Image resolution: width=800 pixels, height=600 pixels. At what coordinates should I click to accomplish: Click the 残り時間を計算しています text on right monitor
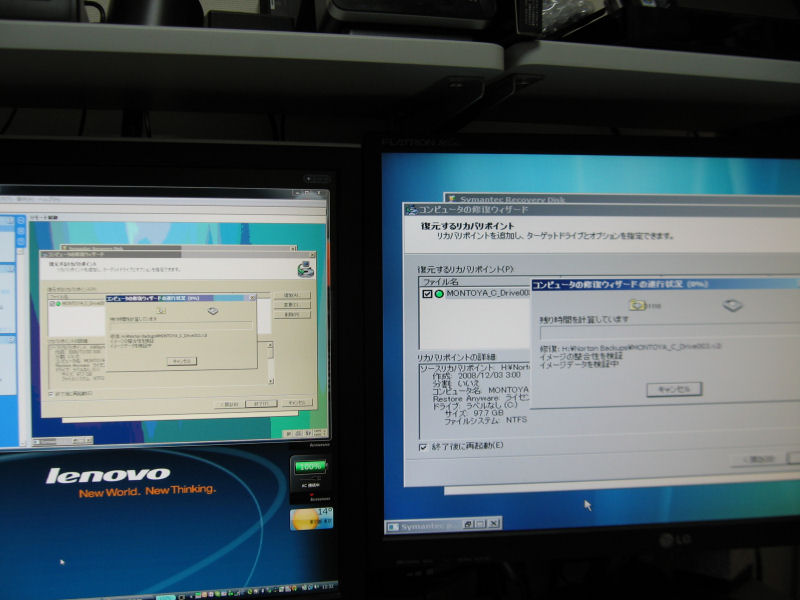pos(584,319)
